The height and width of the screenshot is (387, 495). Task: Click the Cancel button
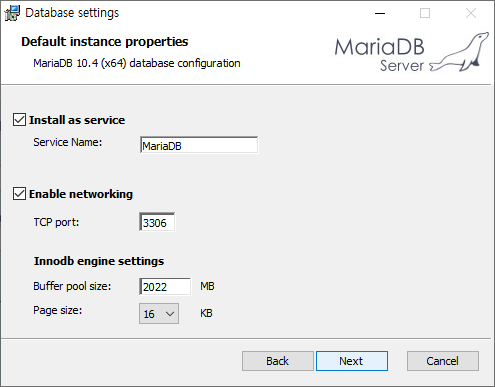click(x=443, y=361)
